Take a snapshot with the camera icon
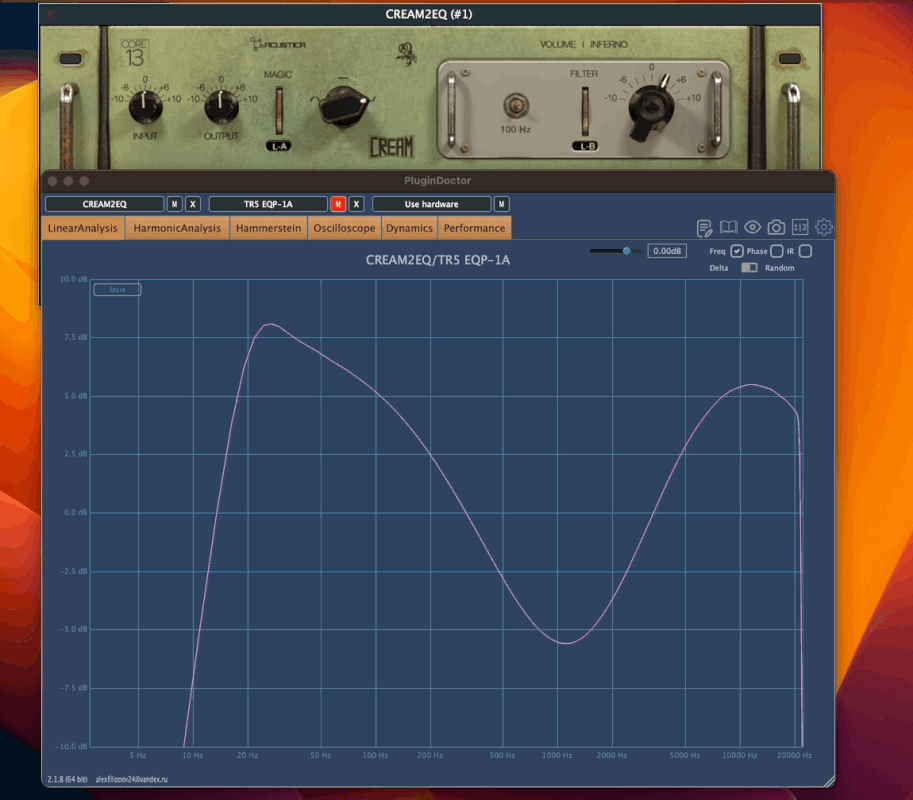Screen dimensions: 913x800 click(x=776, y=228)
